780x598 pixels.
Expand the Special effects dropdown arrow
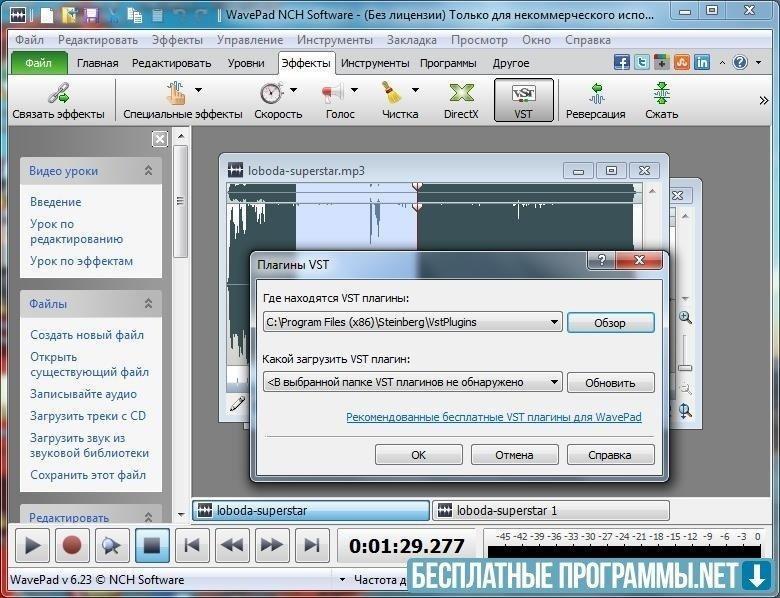pos(199,90)
